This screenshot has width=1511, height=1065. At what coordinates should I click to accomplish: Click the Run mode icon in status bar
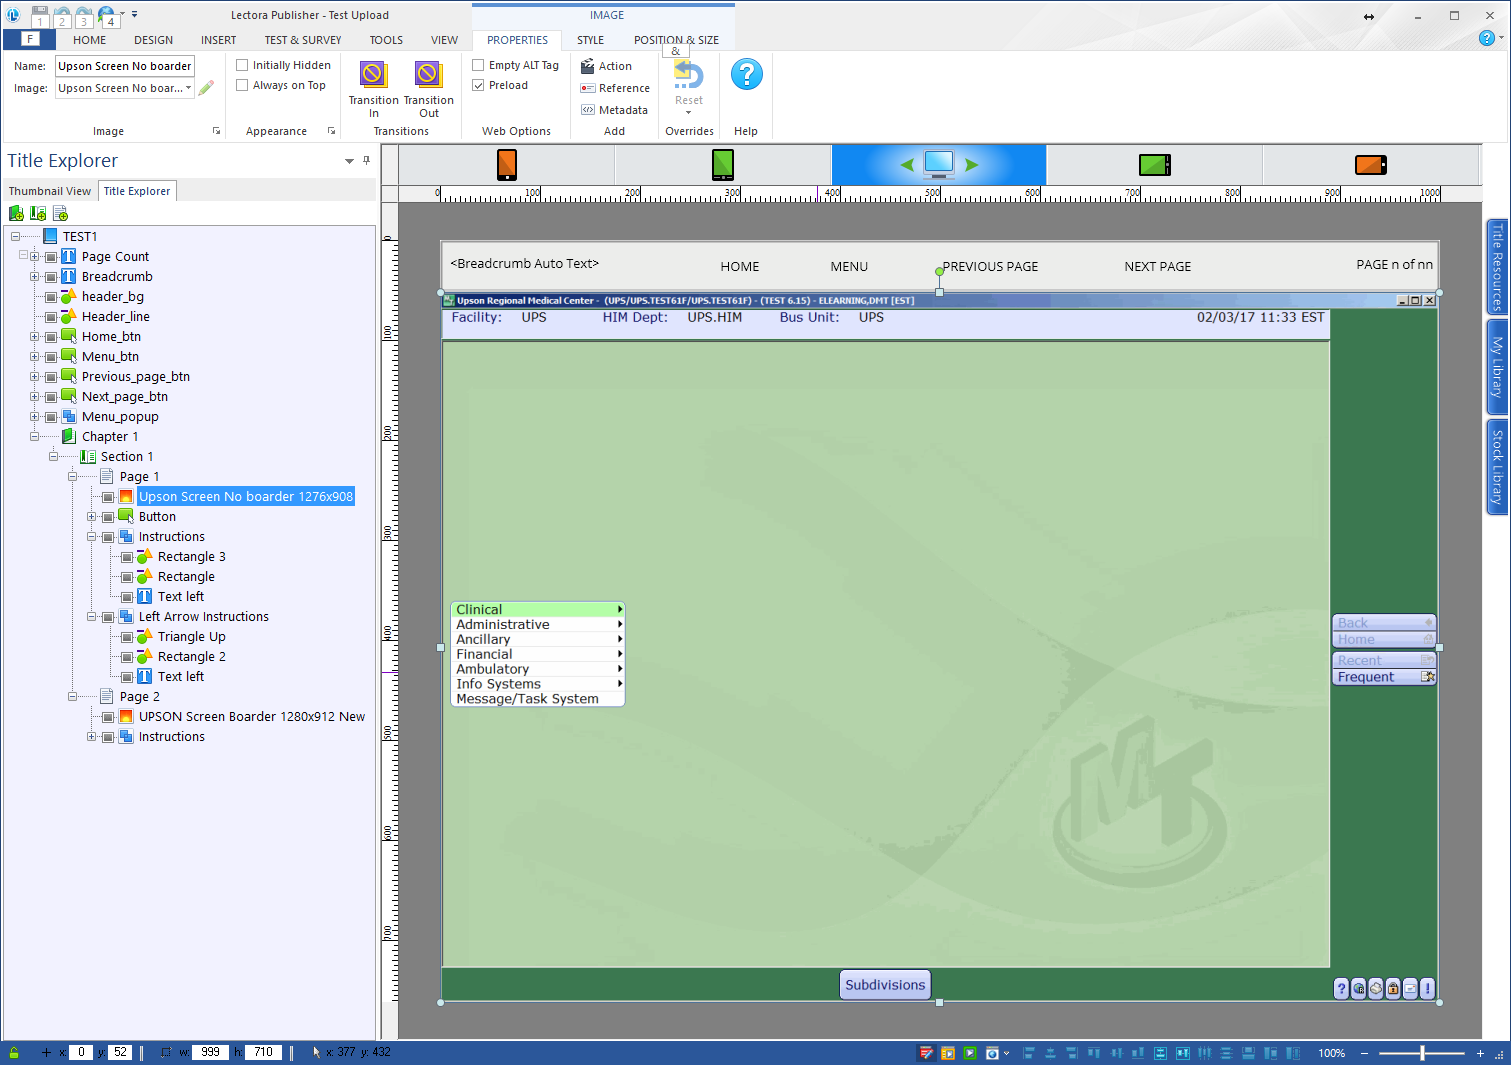[x=948, y=1053]
